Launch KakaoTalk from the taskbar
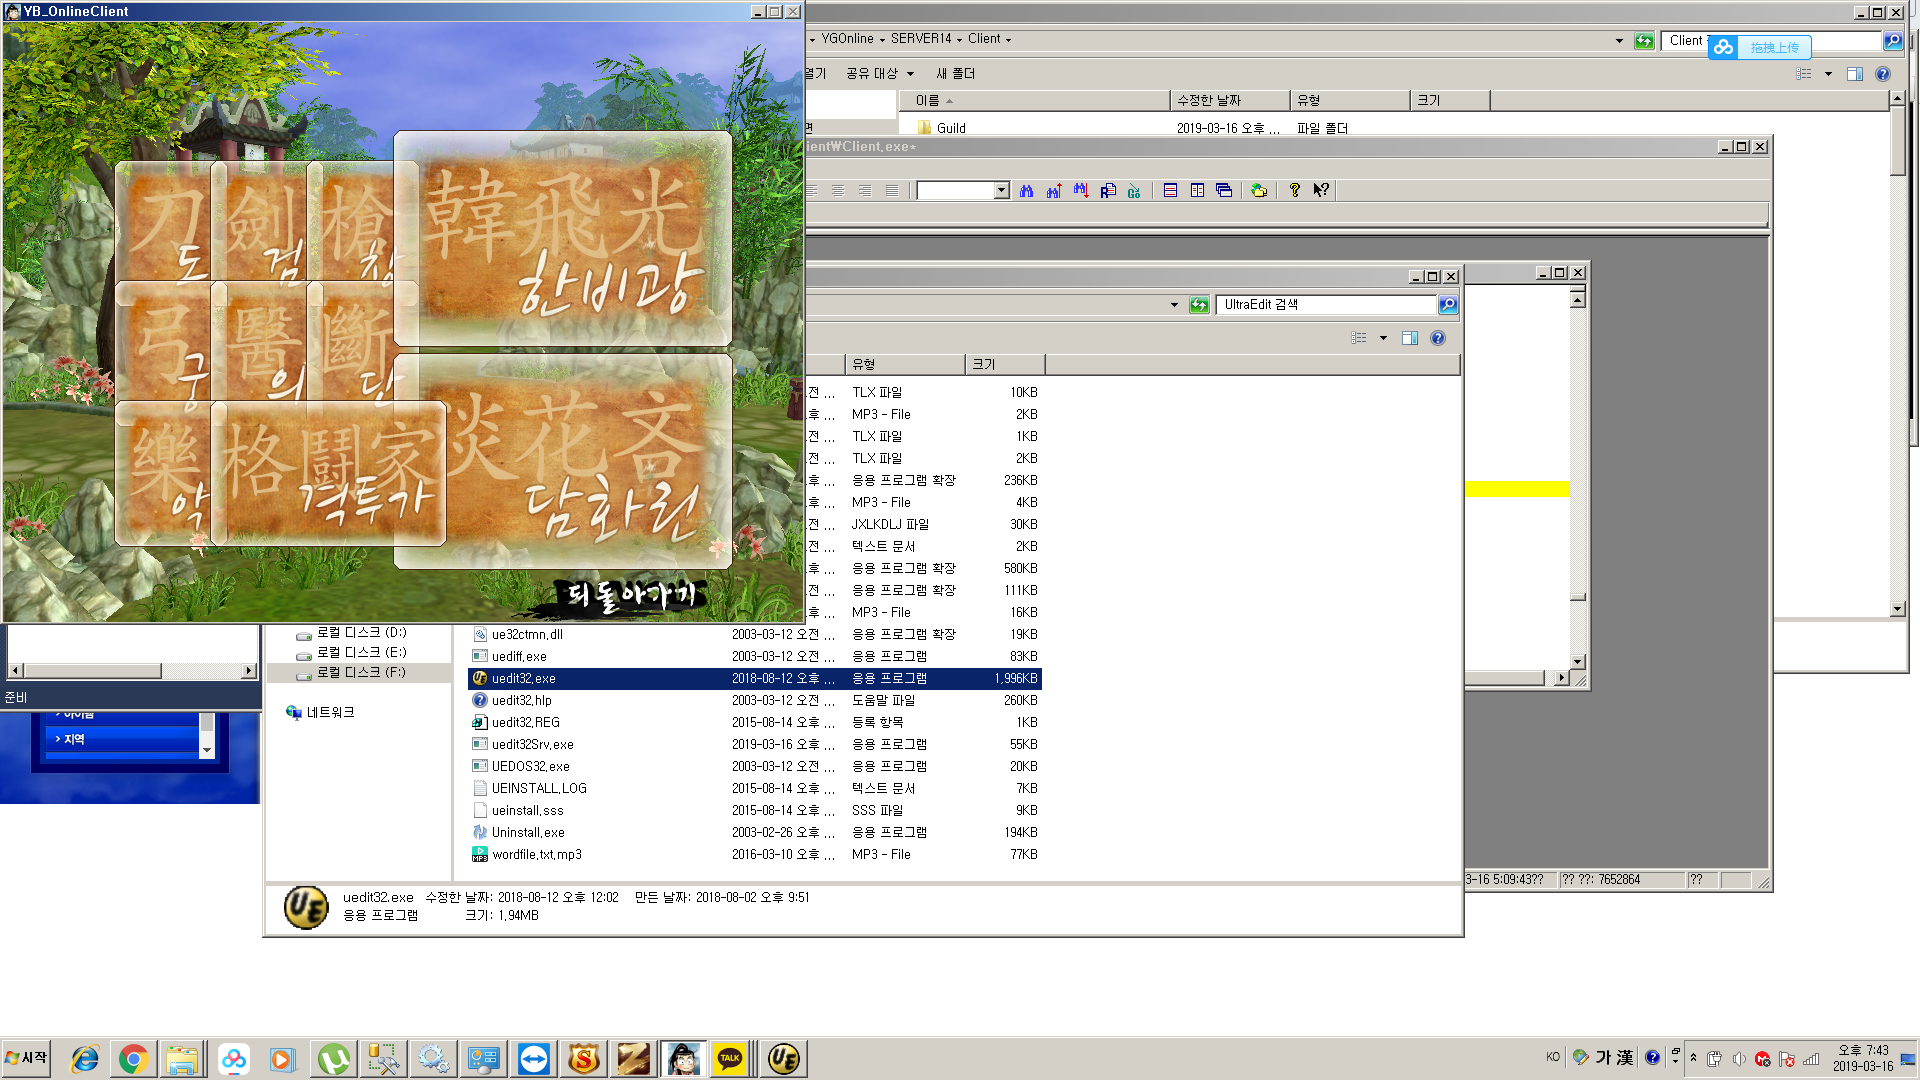The height and width of the screenshot is (1080, 1920). 730,1058
